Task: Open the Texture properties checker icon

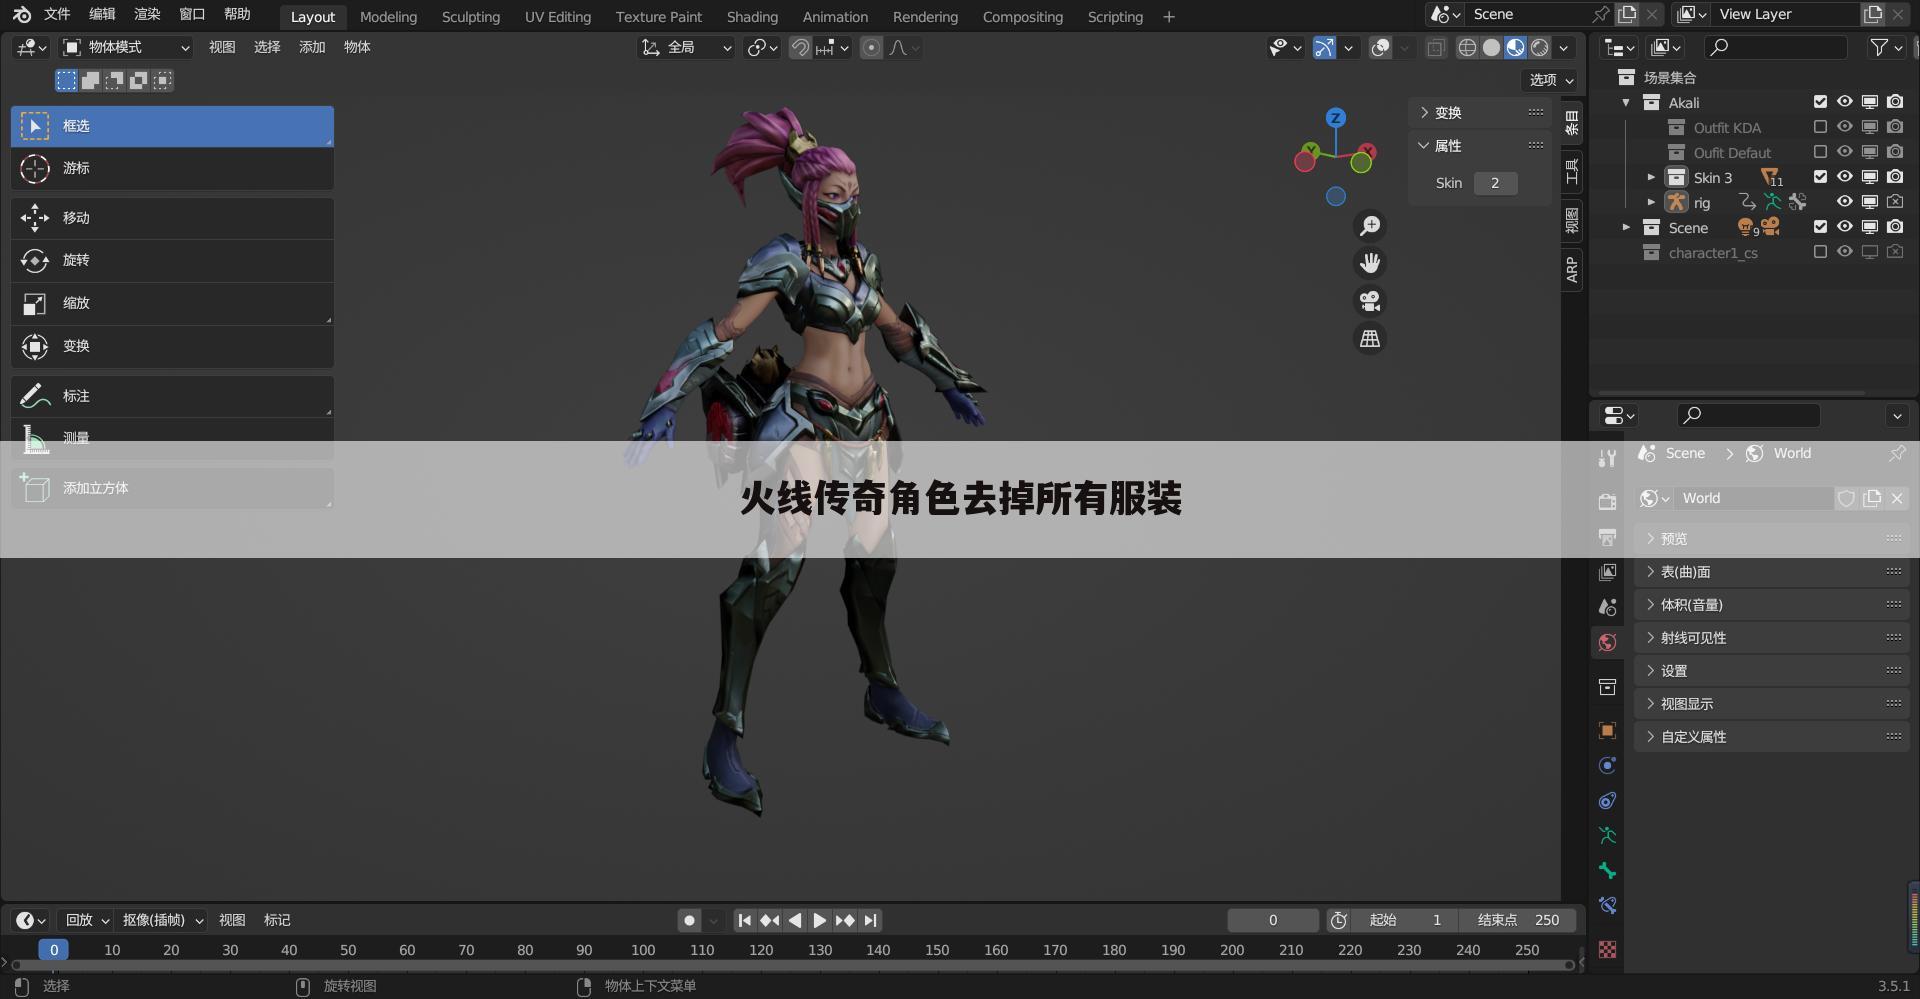Action: tap(1607, 950)
